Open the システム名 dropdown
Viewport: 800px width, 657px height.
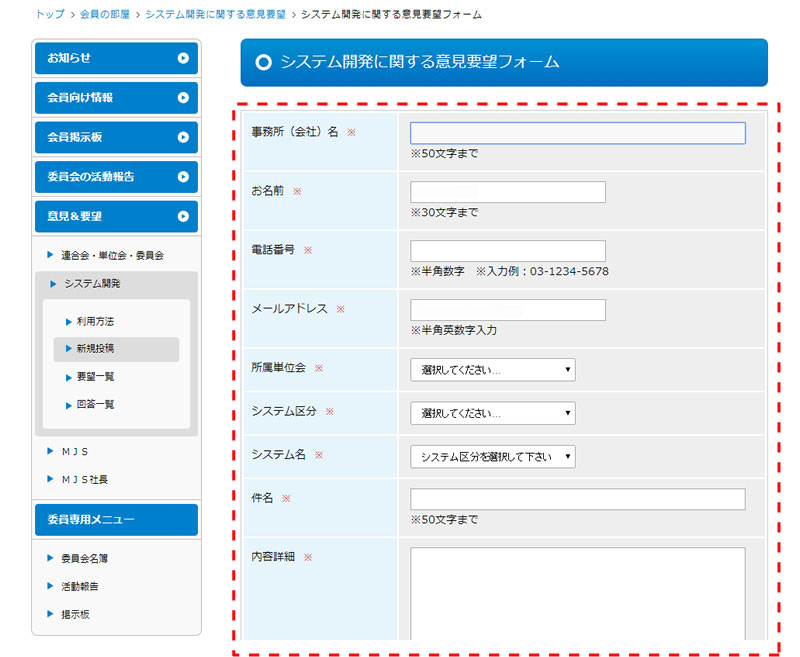tap(492, 457)
